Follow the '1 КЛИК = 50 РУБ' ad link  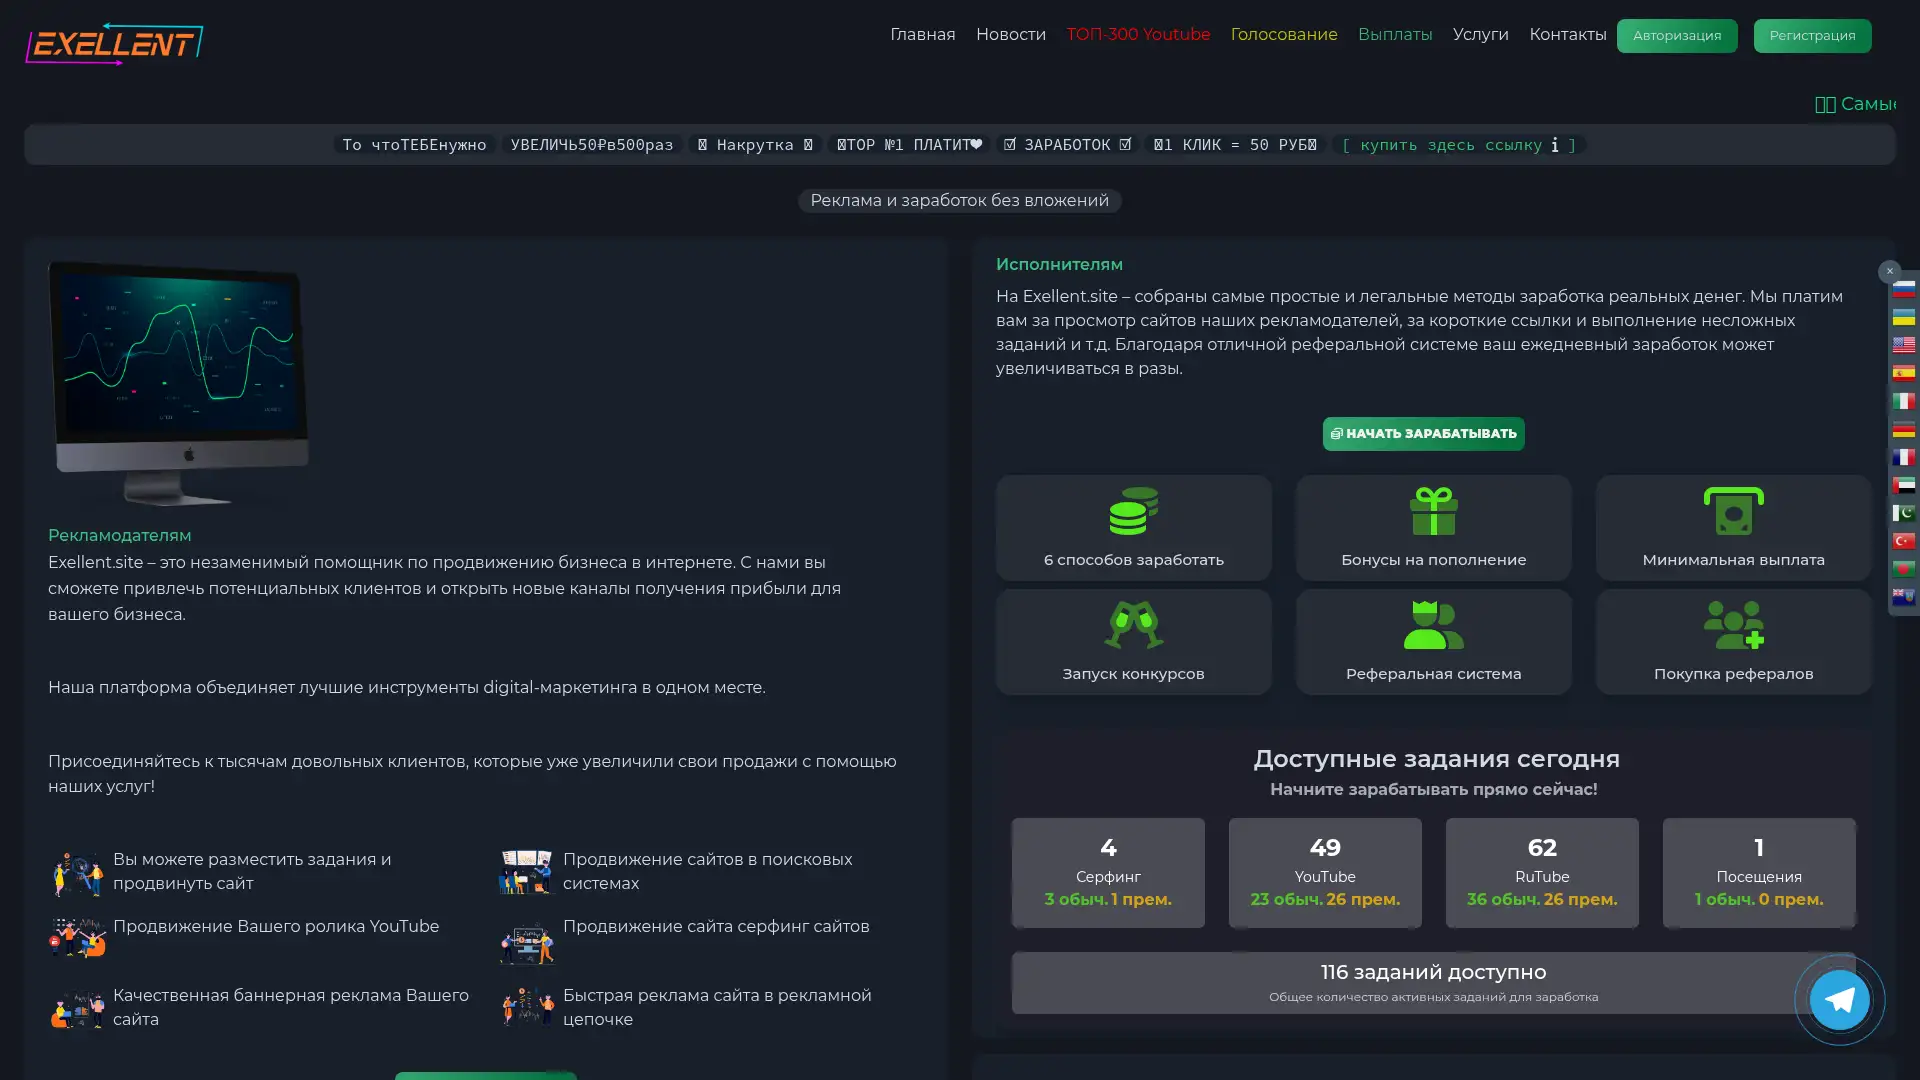1235,145
